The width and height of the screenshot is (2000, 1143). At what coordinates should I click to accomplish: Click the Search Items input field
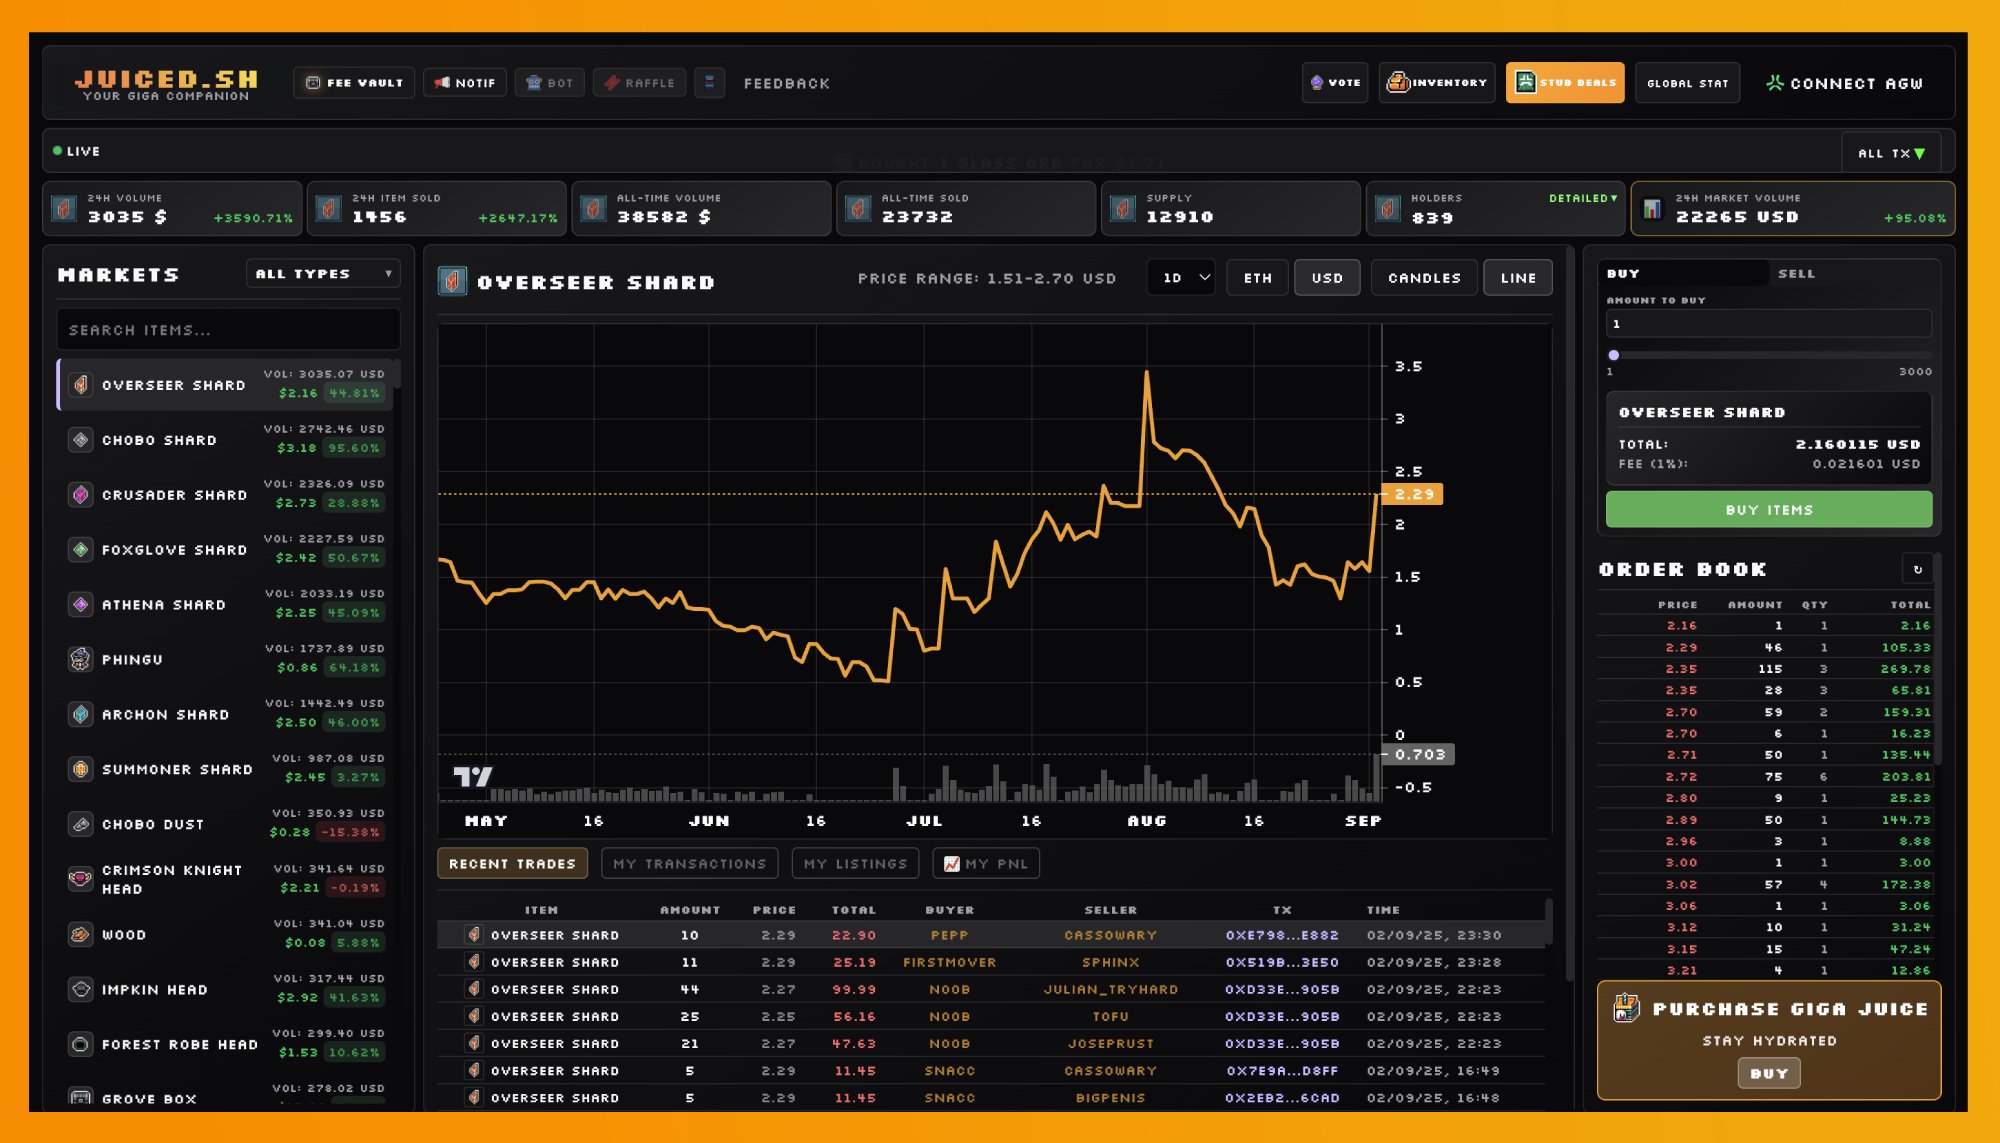228,328
